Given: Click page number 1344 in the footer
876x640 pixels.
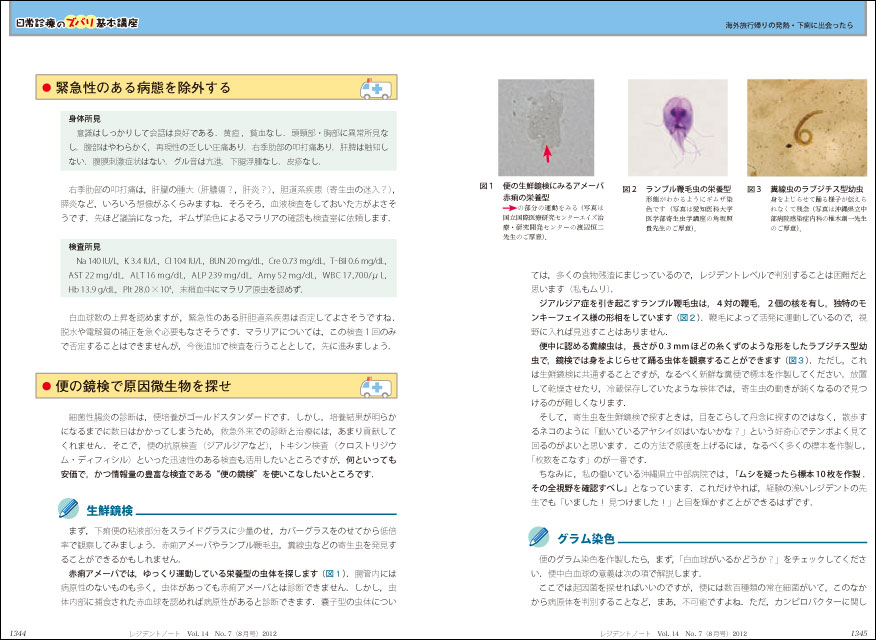Looking at the screenshot, I should pyautogui.click(x=22, y=633).
